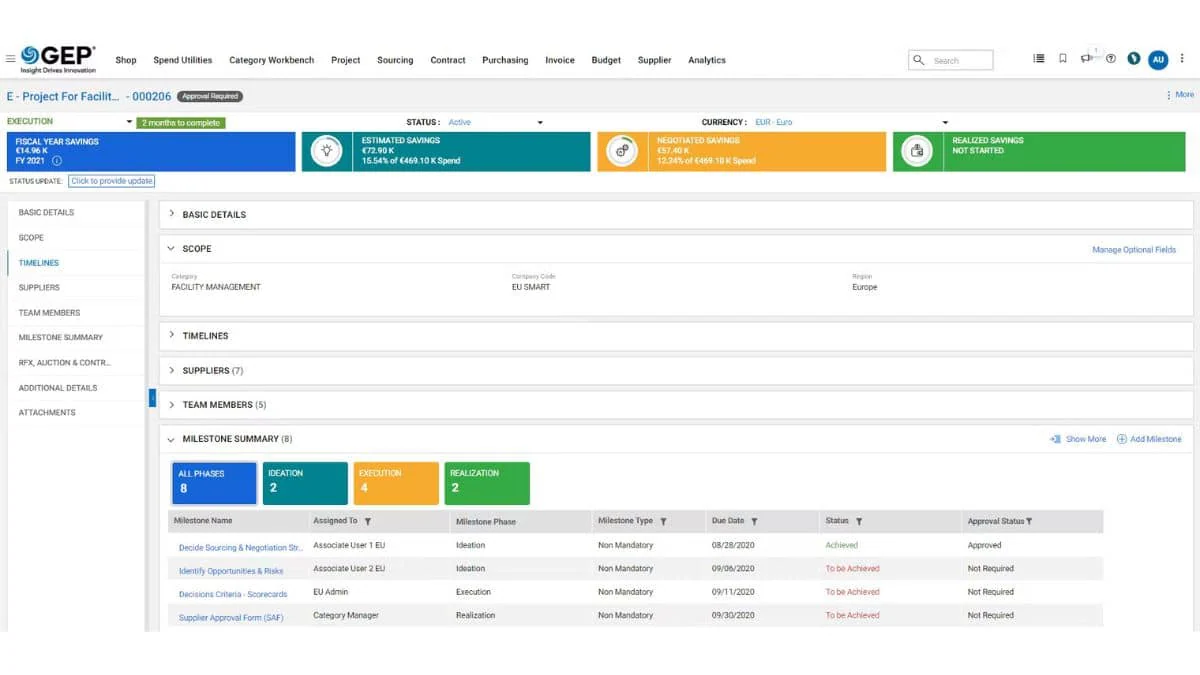Image resolution: width=1200 pixels, height=675 pixels.
Task: Filter the Milestone Type column
Action: 663,521
